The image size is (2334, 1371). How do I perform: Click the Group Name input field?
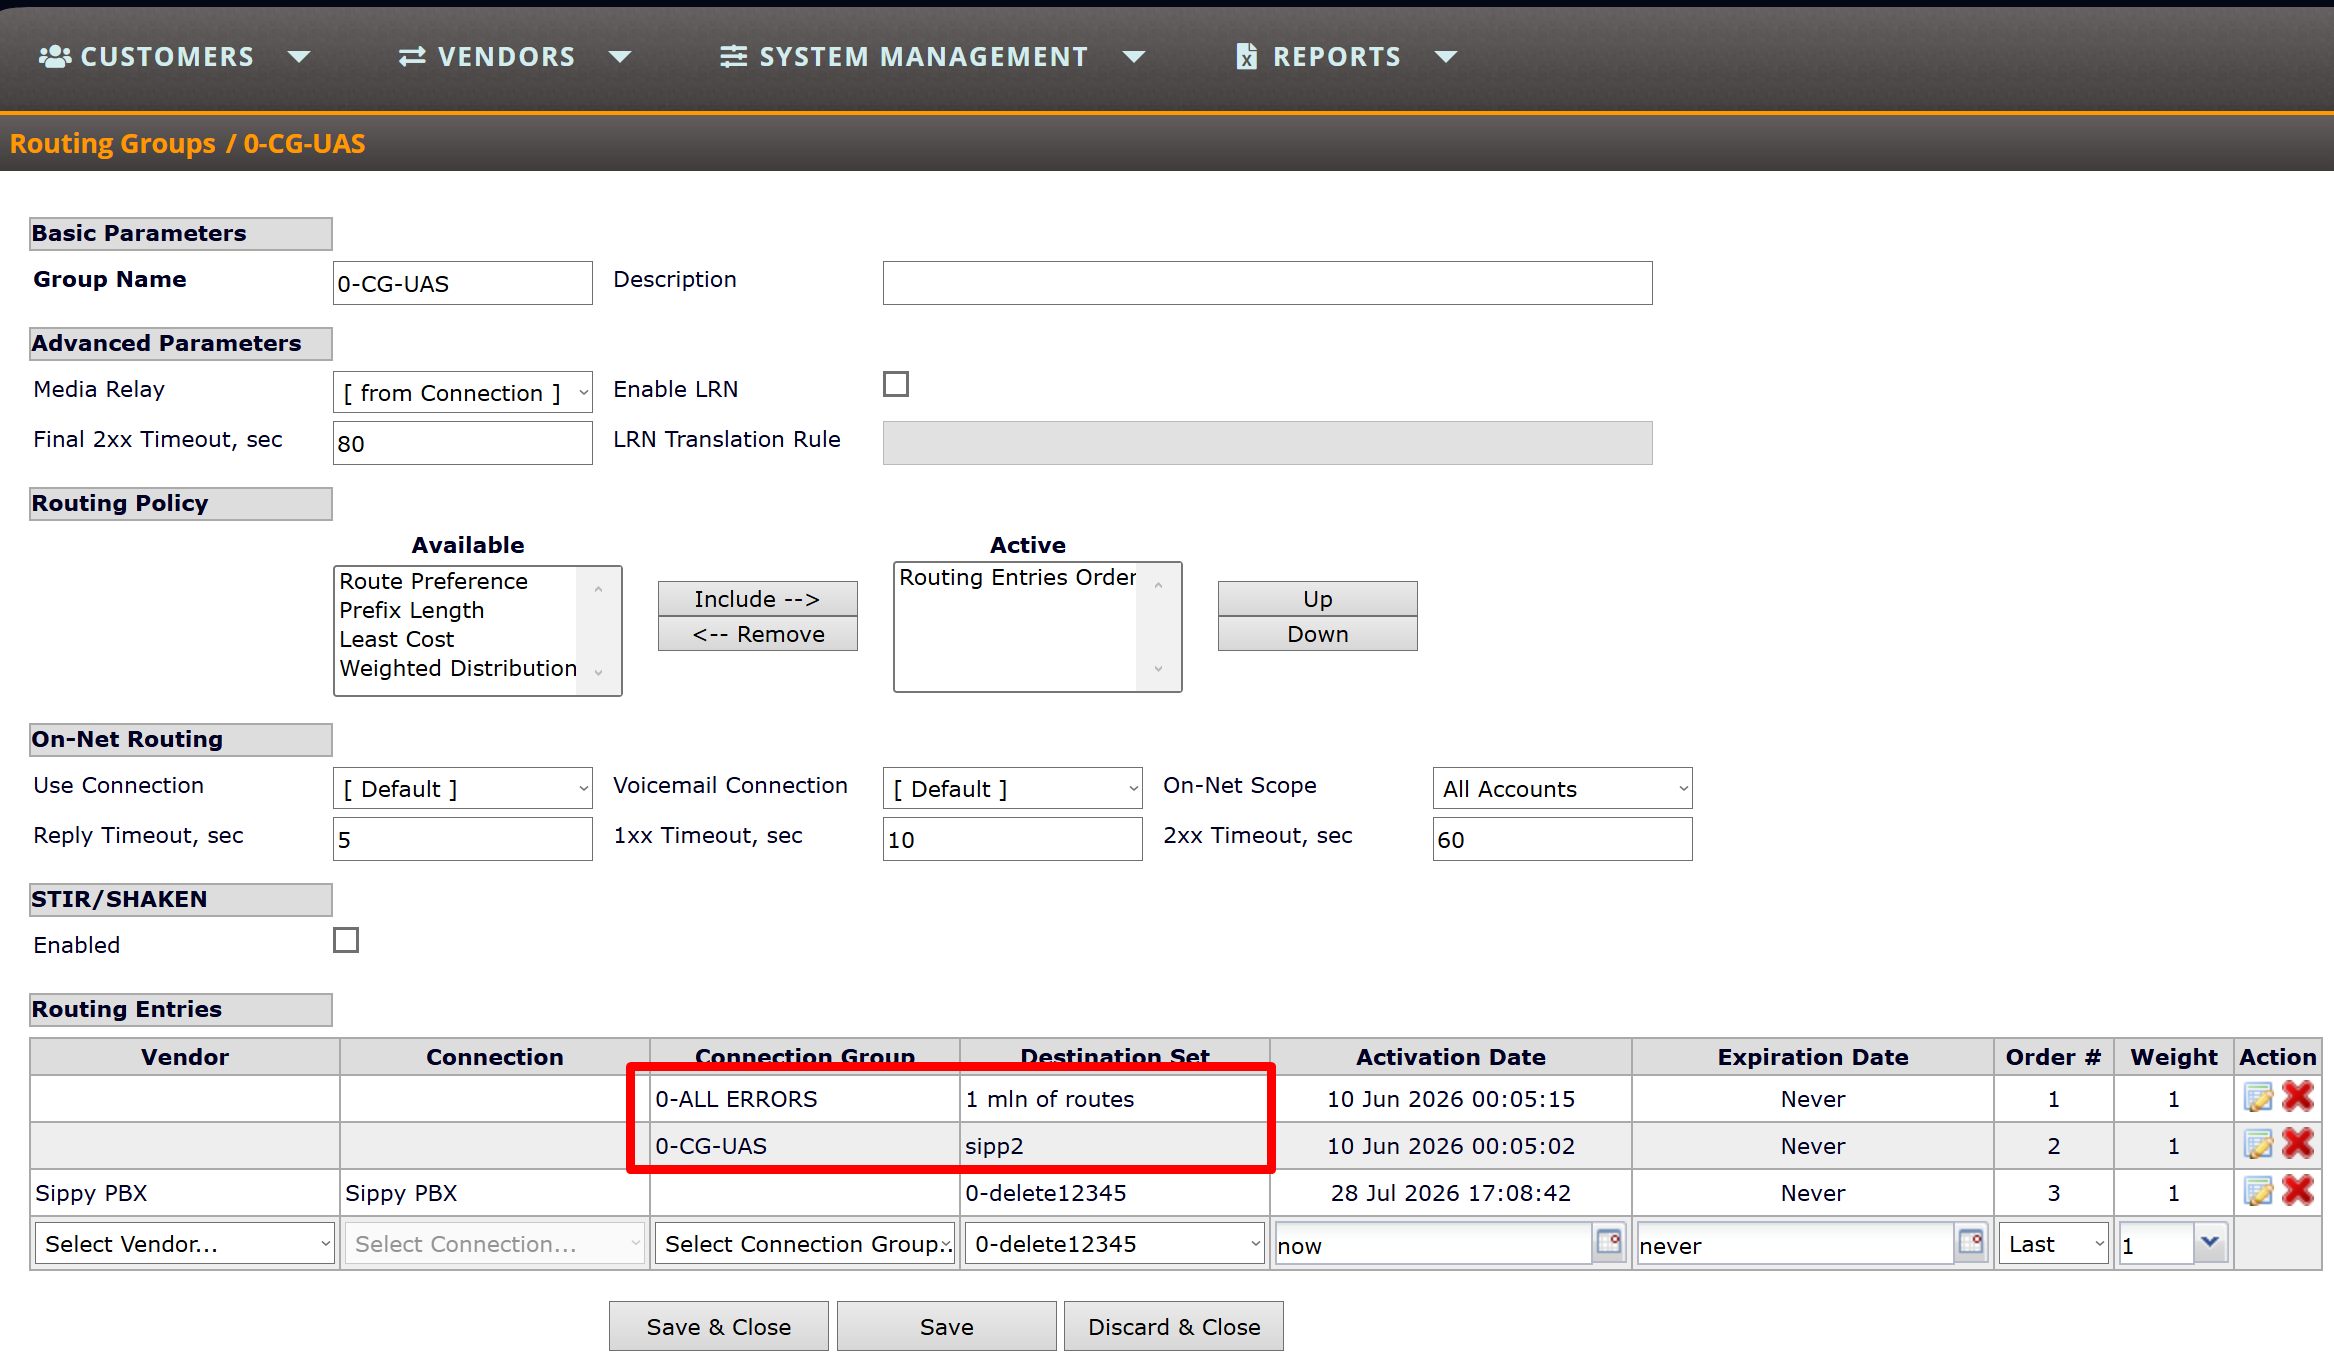462,283
